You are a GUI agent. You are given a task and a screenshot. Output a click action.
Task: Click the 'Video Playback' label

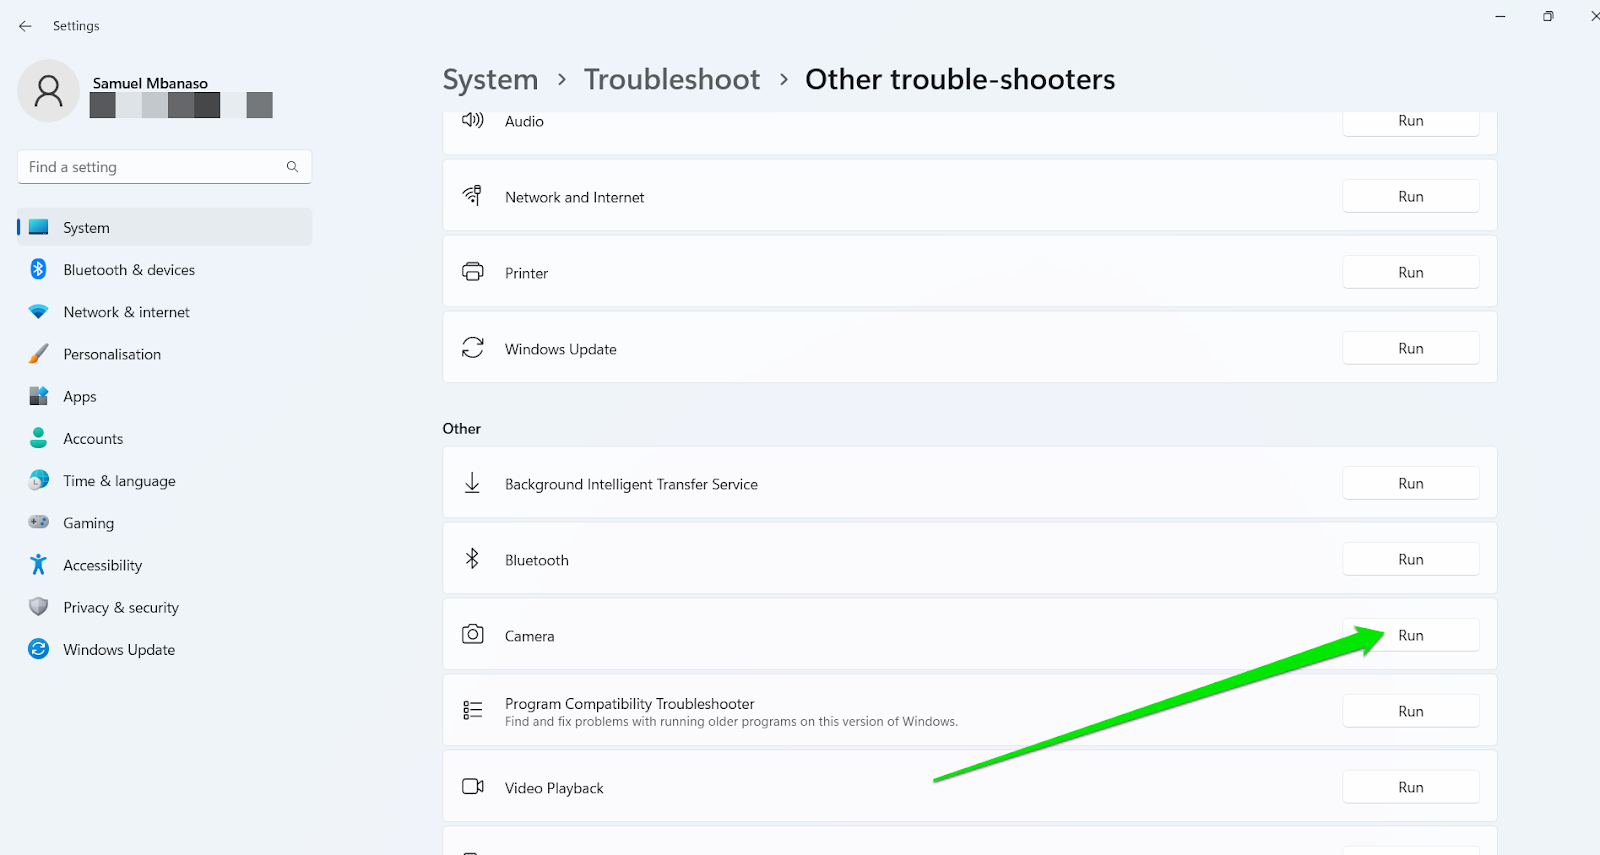point(554,788)
